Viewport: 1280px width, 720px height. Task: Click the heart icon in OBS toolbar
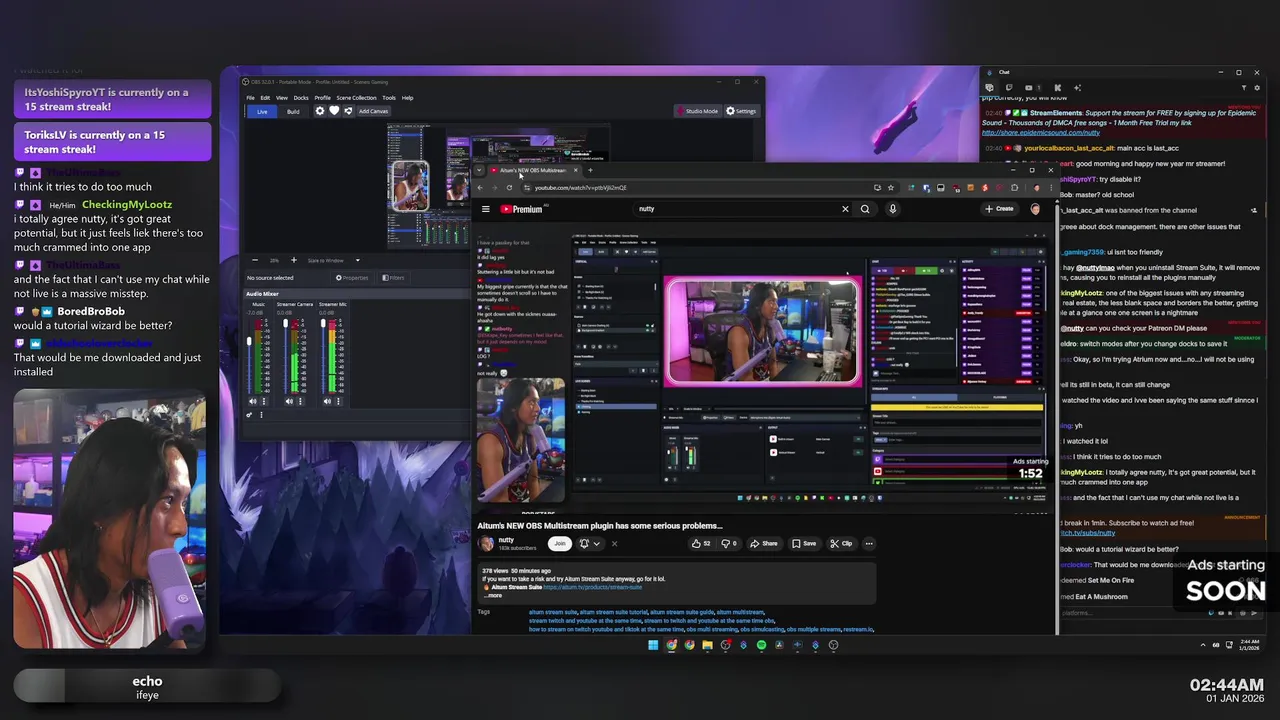pyautogui.click(x=334, y=111)
